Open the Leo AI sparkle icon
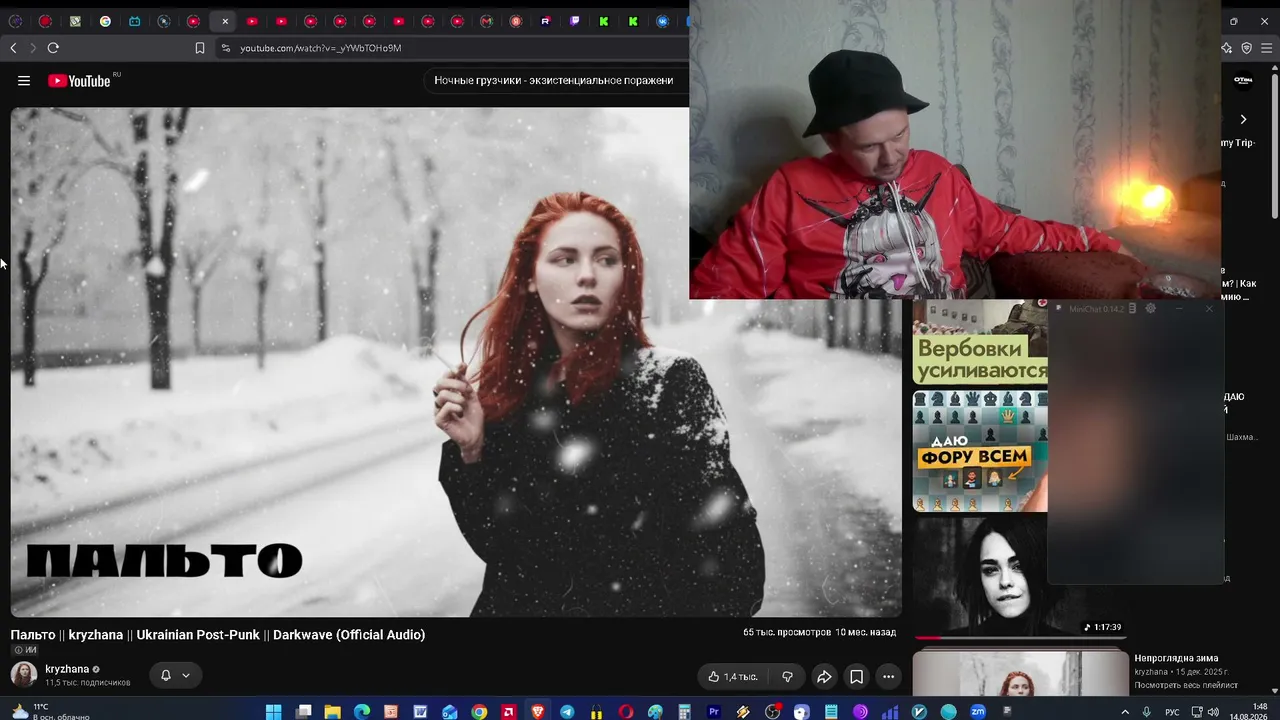Image resolution: width=1280 pixels, height=720 pixels. [x=1227, y=48]
